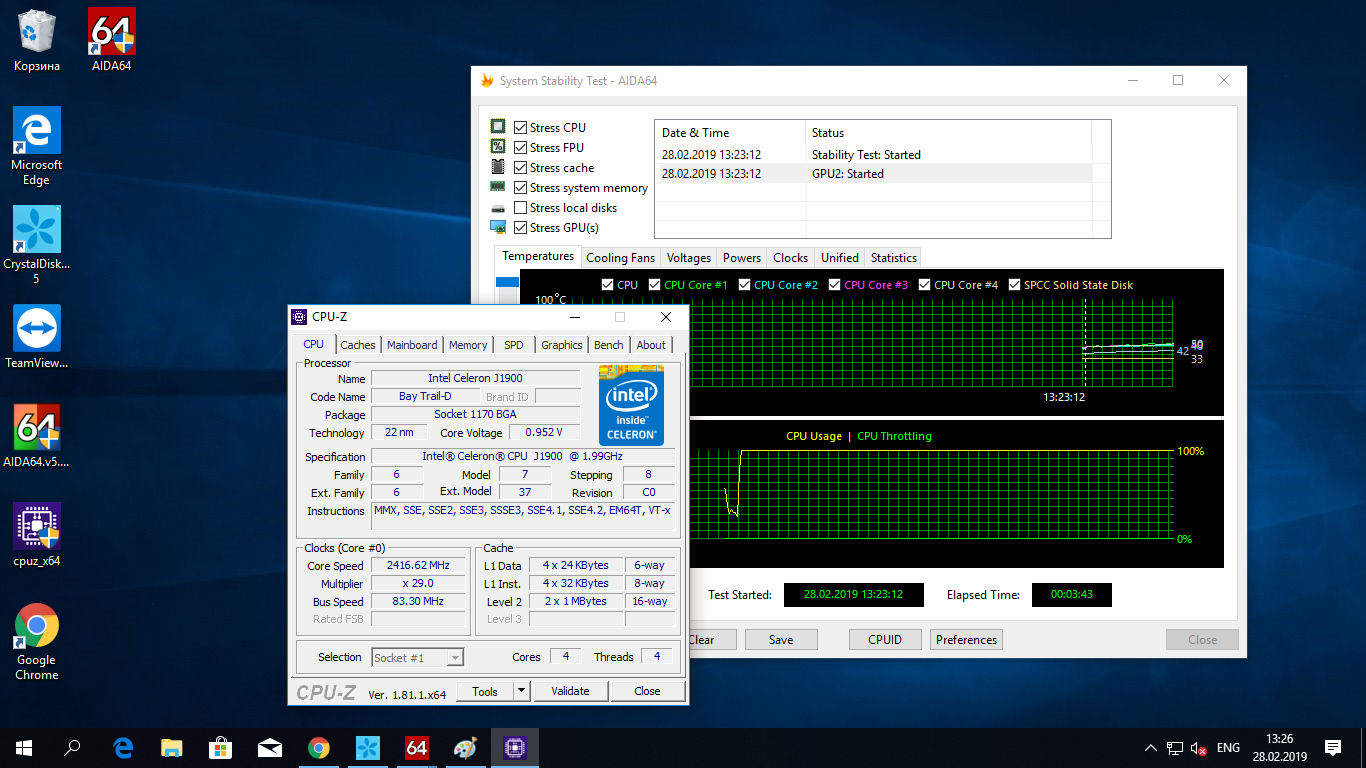
Task: Uncheck Stress system memory checkbox
Action: [520, 188]
